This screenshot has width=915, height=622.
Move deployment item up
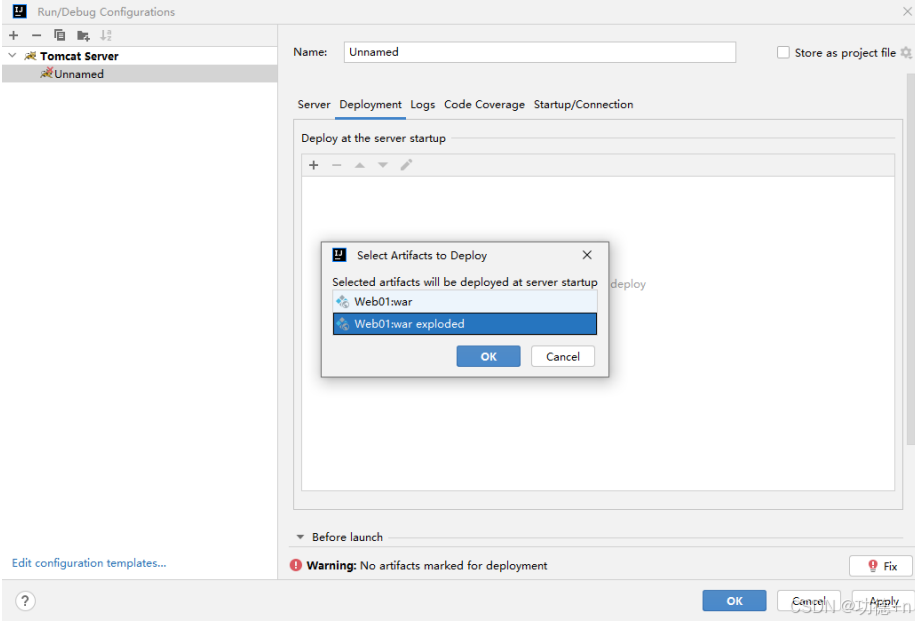click(359, 165)
